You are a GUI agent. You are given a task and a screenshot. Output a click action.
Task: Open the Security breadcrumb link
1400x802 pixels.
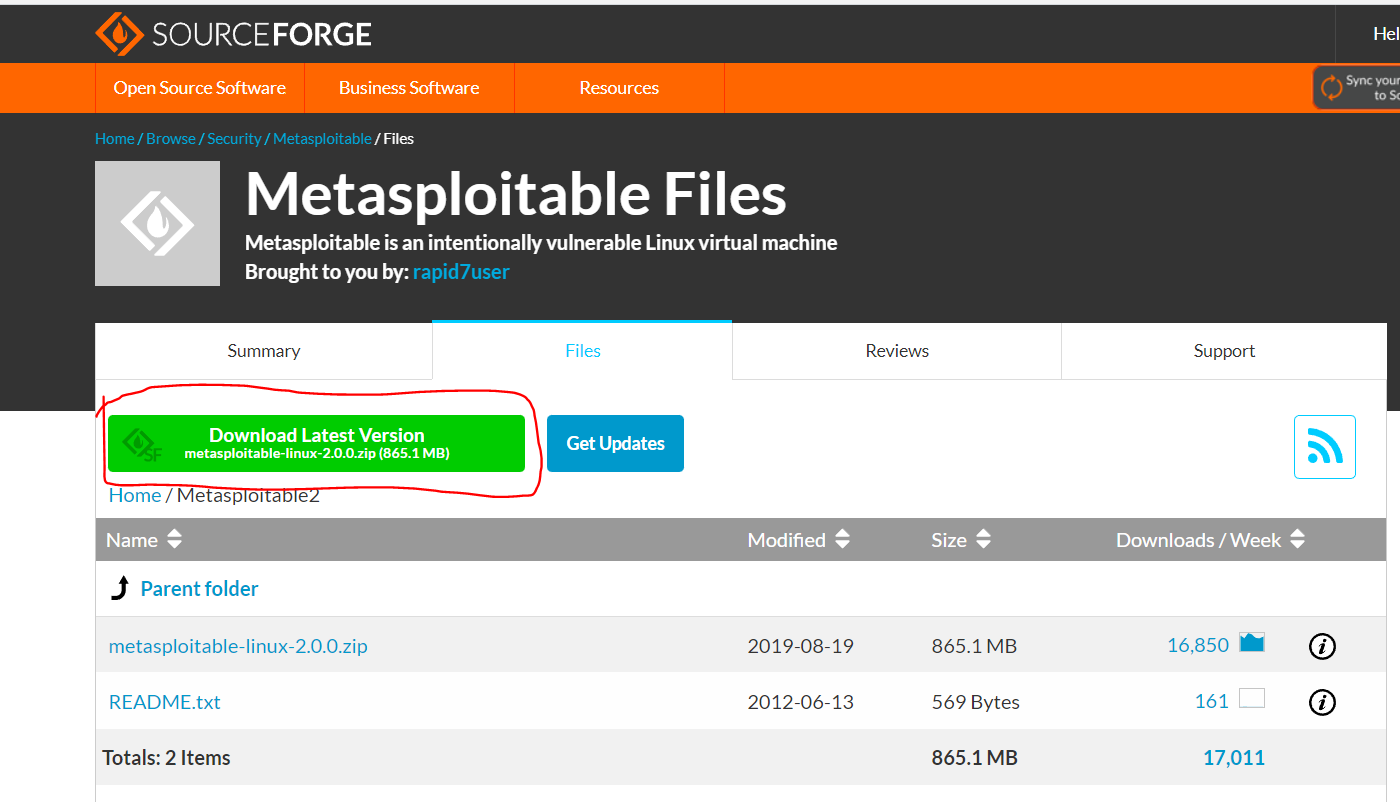click(234, 139)
